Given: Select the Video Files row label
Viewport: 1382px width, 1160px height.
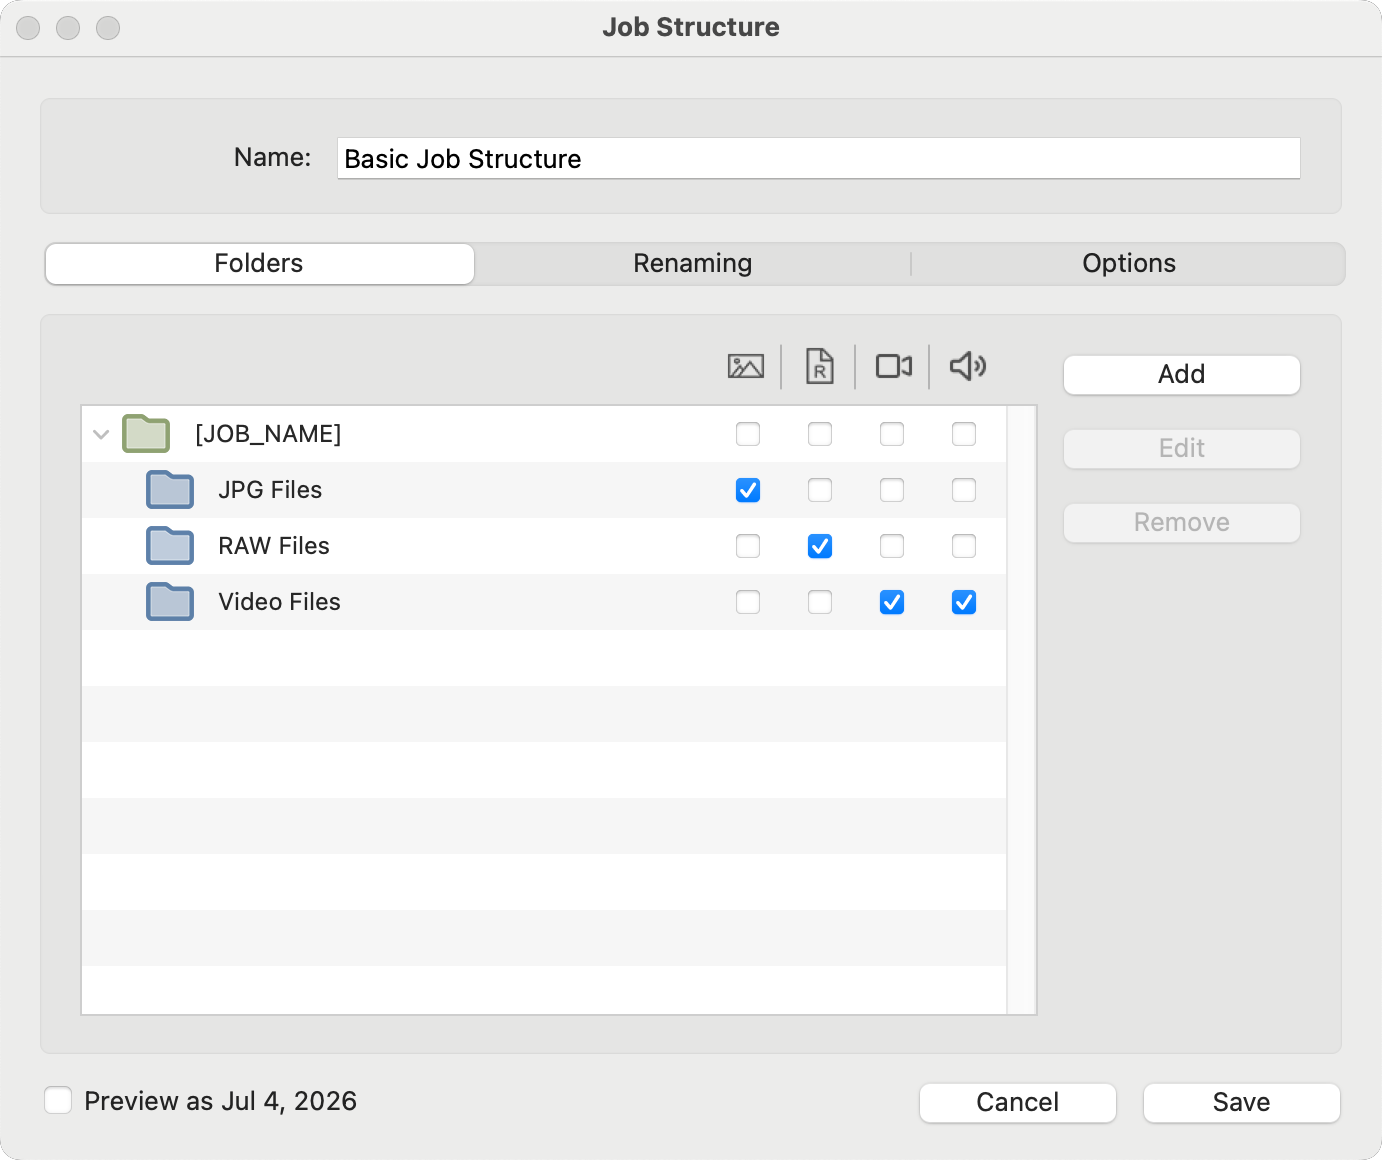Looking at the screenshot, I should tap(279, 602).
